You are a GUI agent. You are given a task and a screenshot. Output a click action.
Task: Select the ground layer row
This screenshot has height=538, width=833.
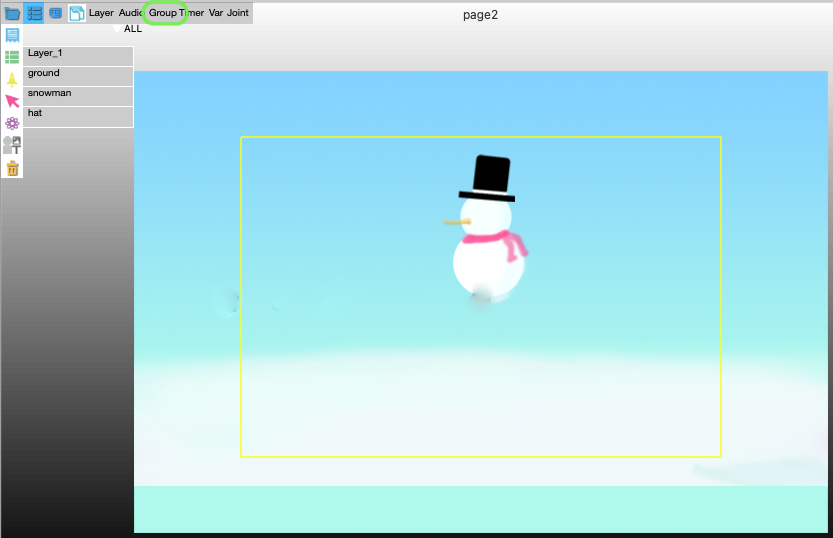pyautogui.click(x=78, y=76)
